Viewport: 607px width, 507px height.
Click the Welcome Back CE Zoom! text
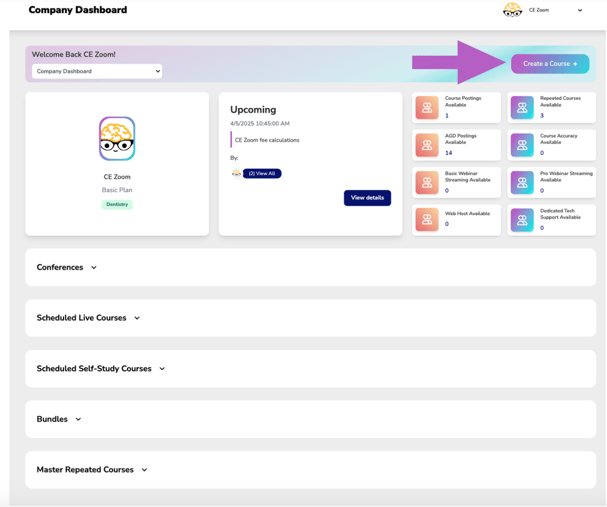pos(74,54)
